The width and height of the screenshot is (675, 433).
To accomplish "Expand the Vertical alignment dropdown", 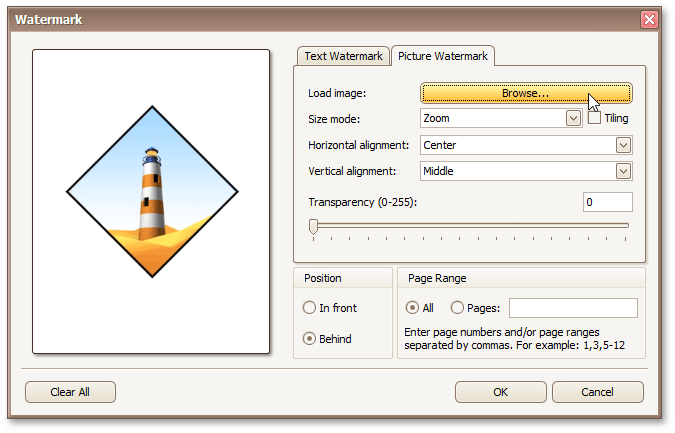I will pos(624,171).
